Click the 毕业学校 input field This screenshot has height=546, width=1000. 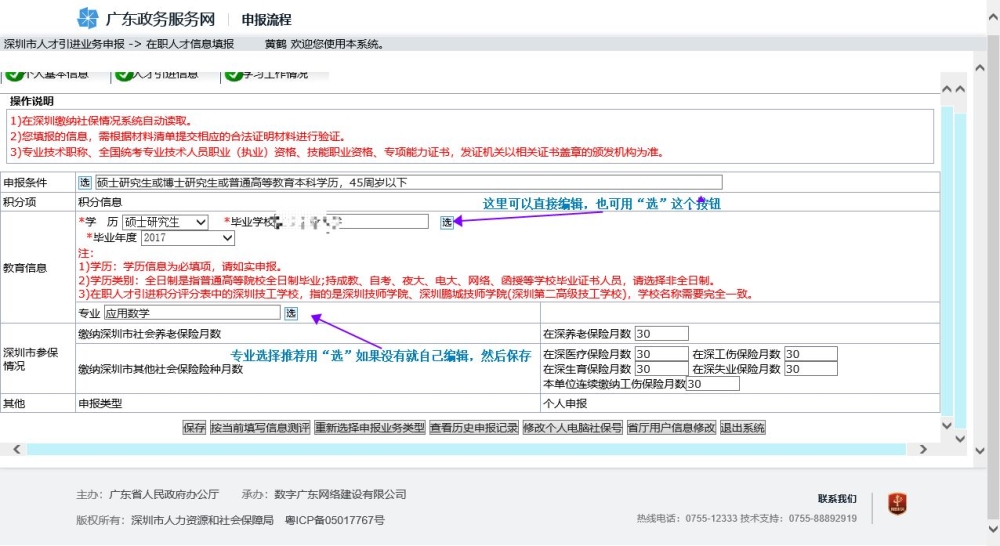point(352,221)
